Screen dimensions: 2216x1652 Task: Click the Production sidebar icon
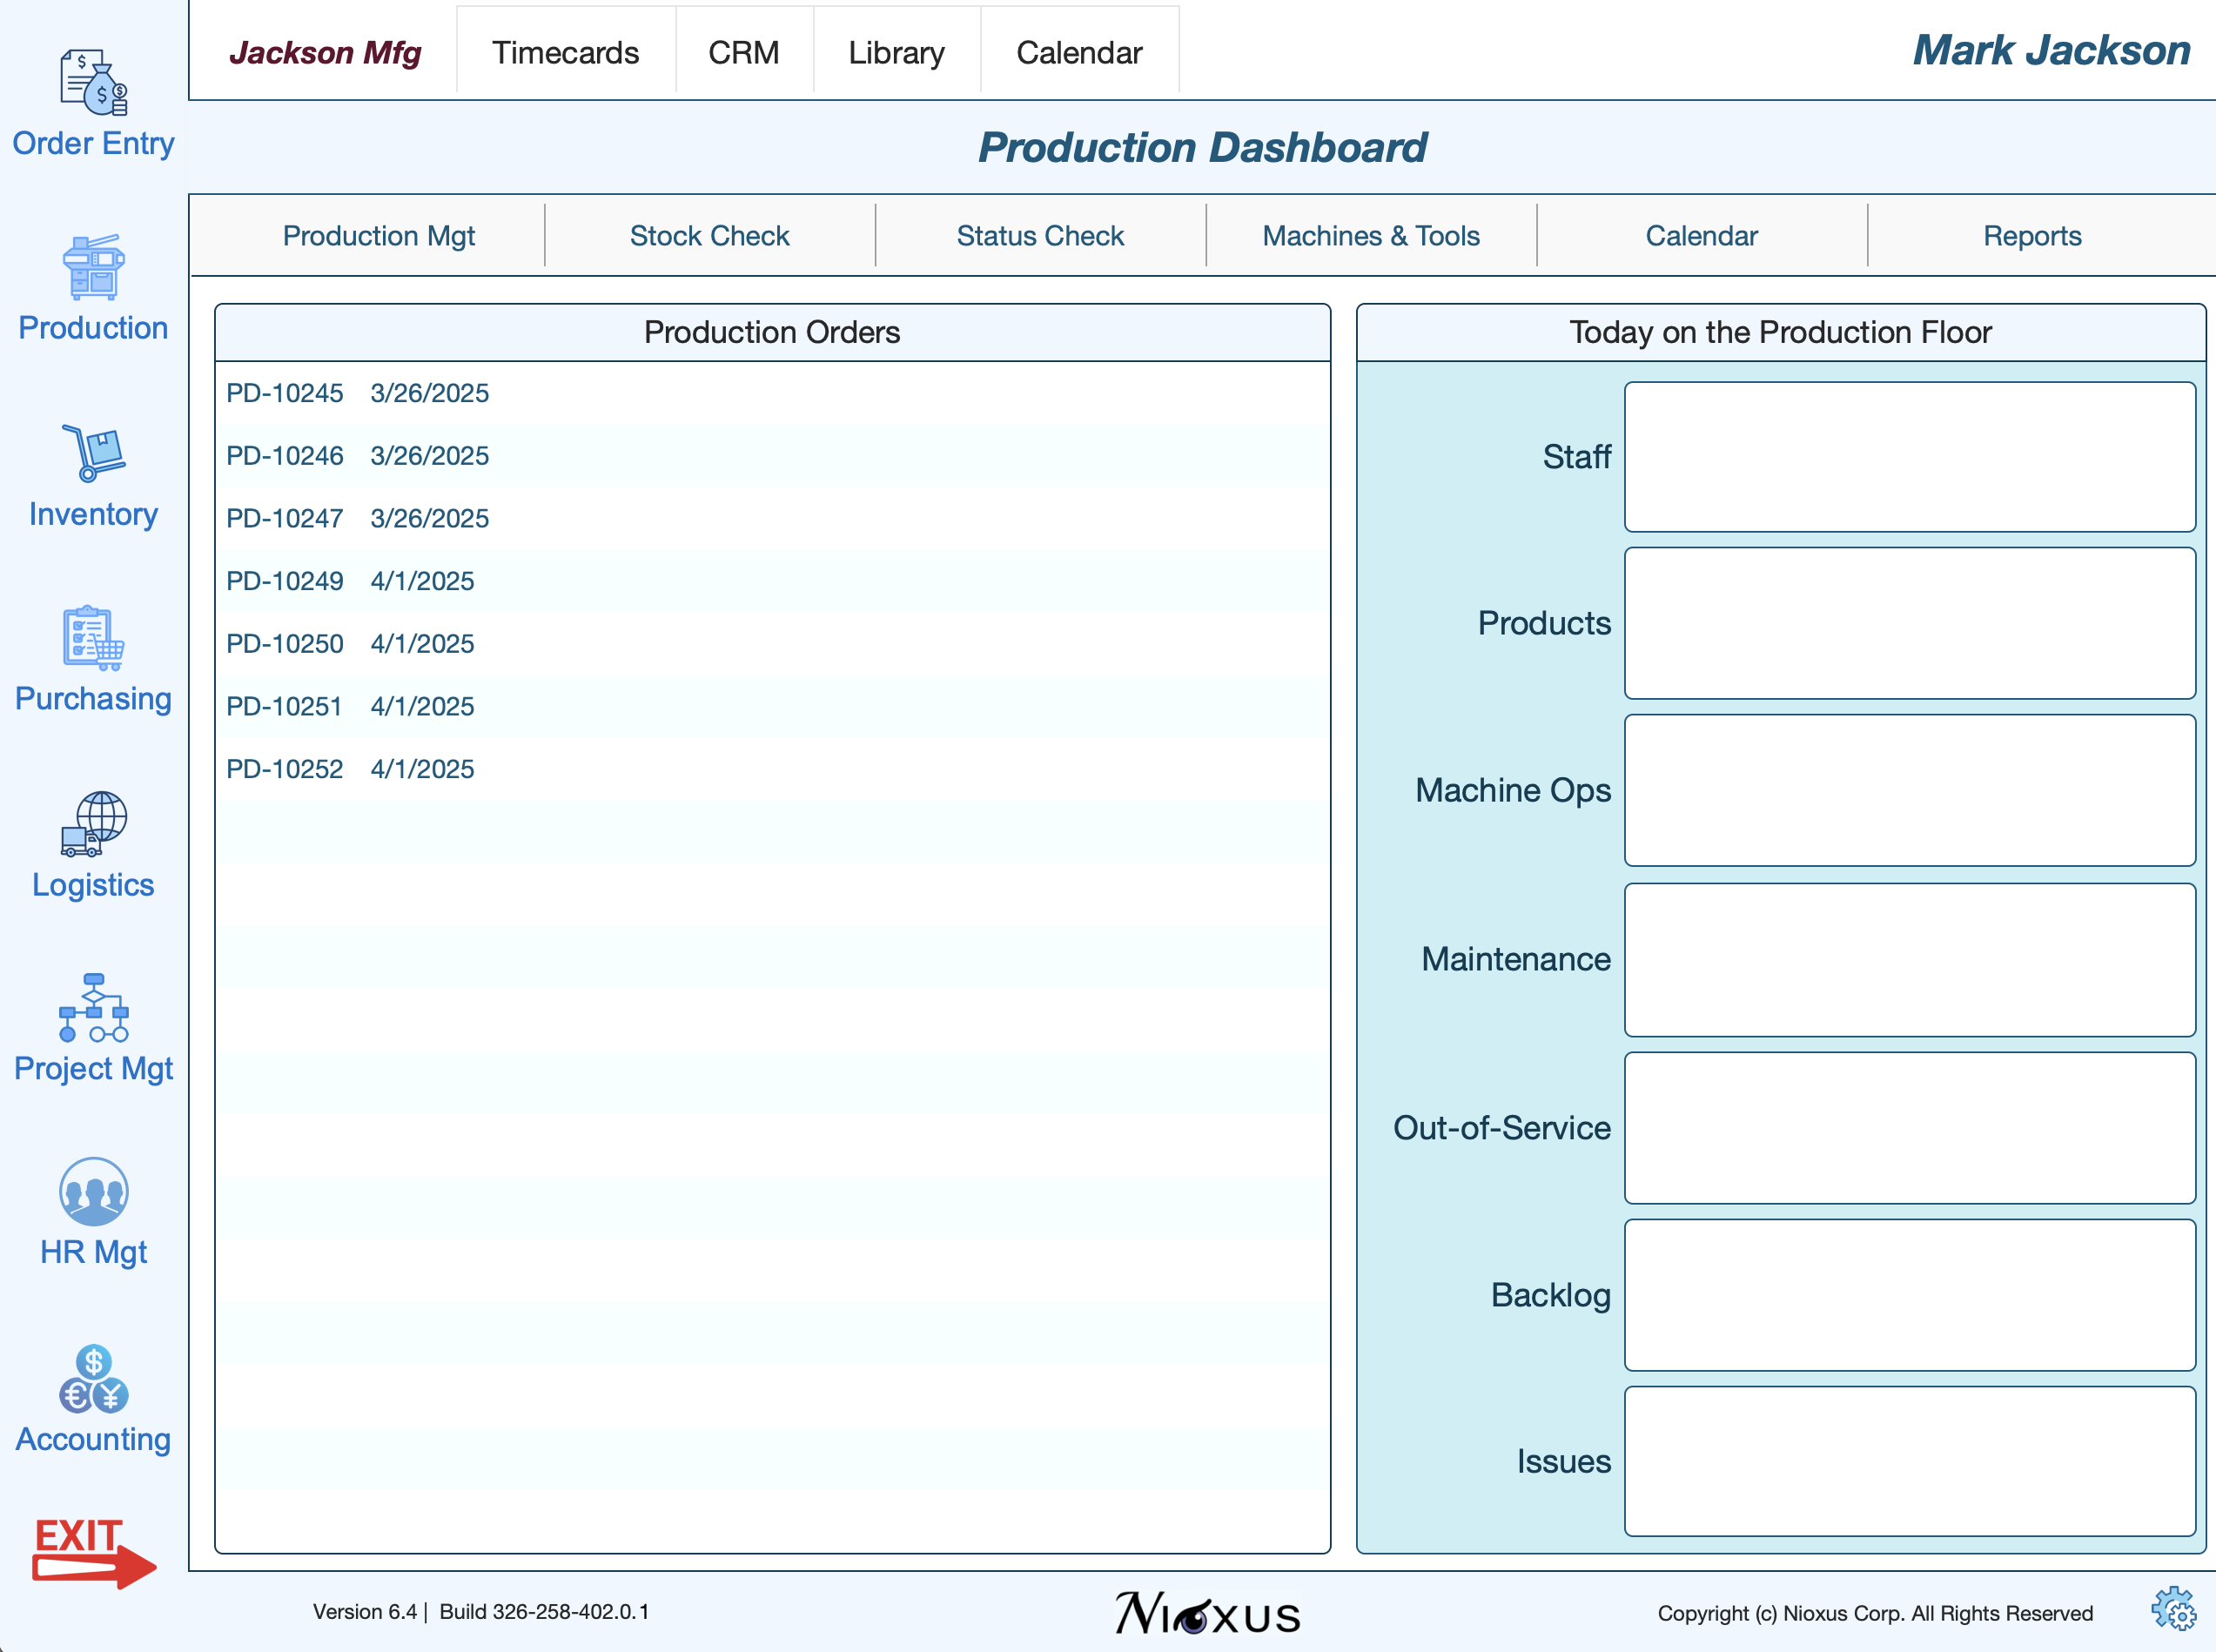93,267
